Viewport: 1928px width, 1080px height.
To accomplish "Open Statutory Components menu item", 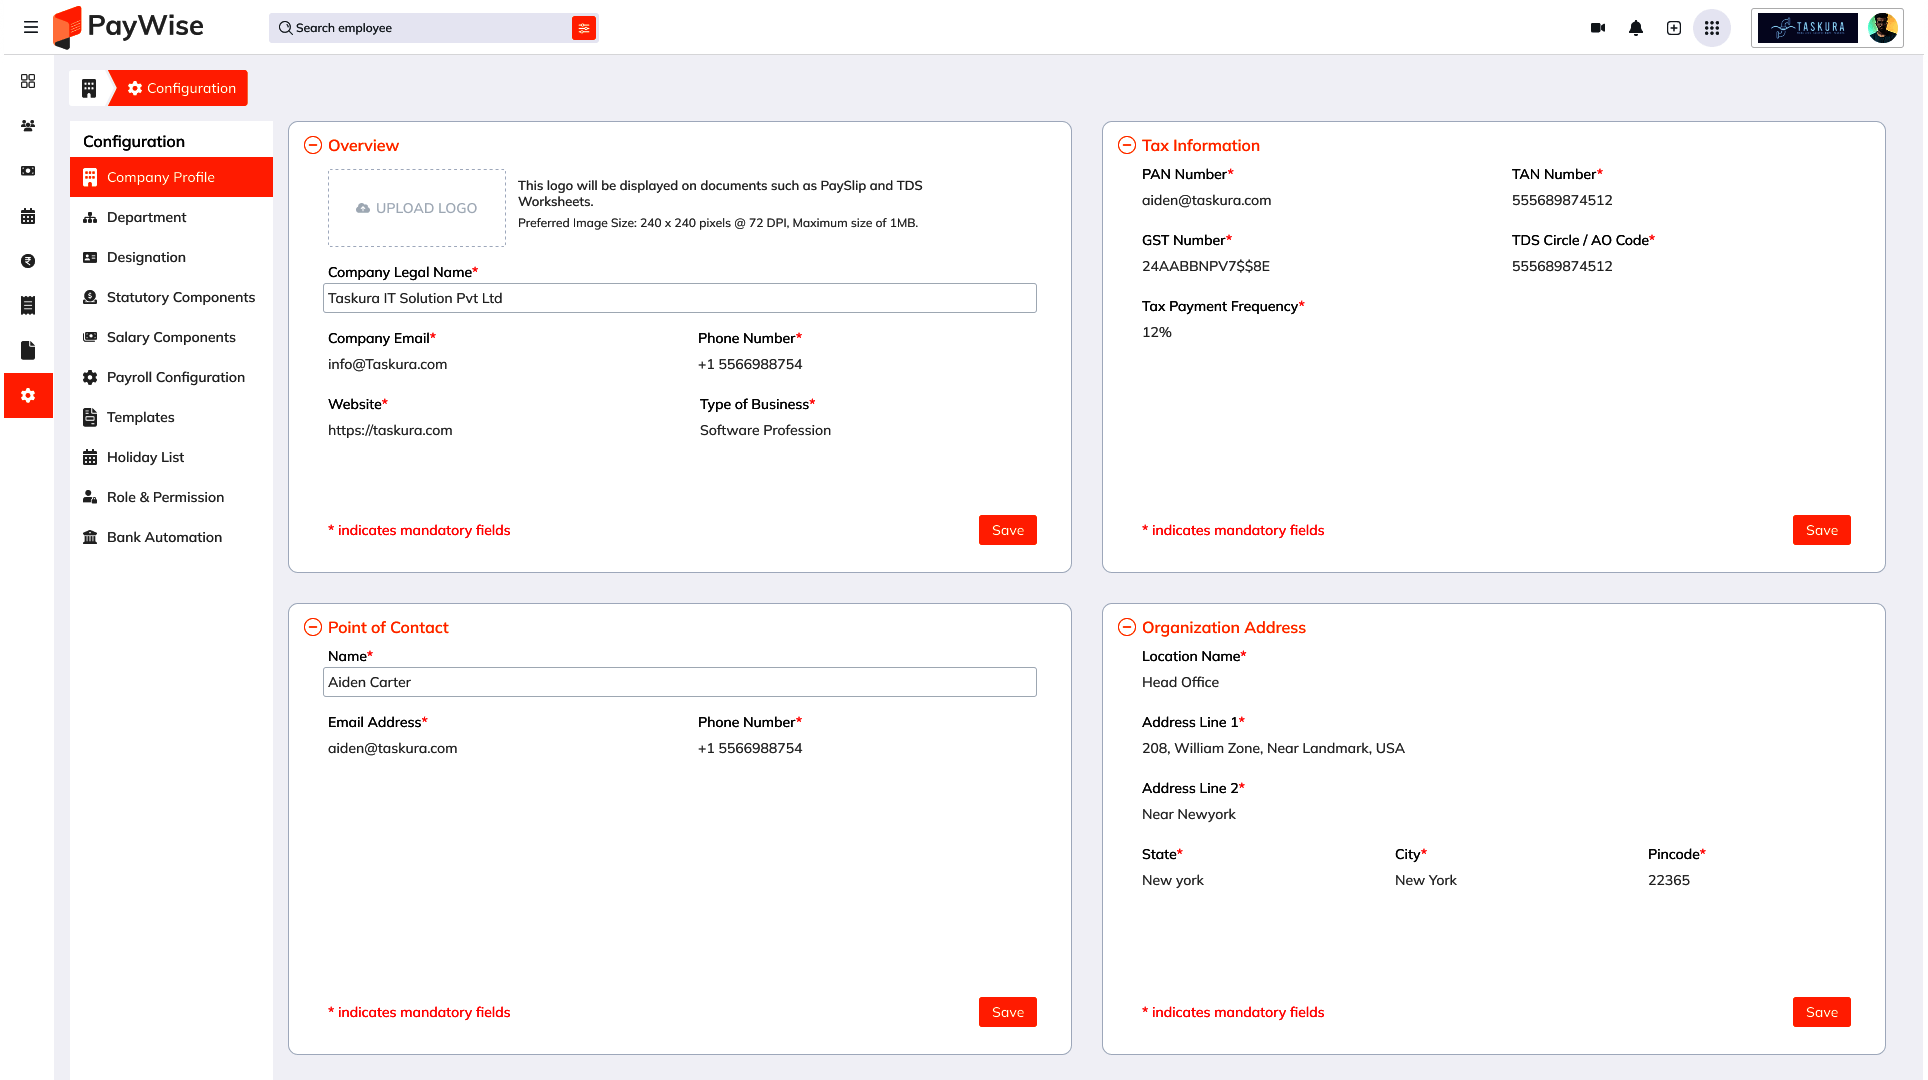I will tap(180, 297).
